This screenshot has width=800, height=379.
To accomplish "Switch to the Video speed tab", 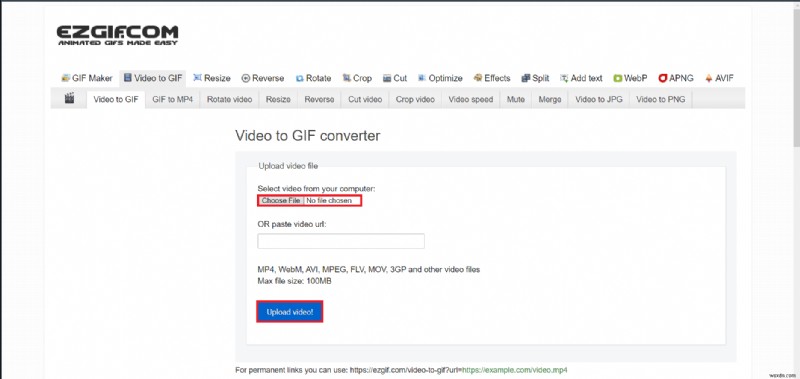I will tap(471, 99).
